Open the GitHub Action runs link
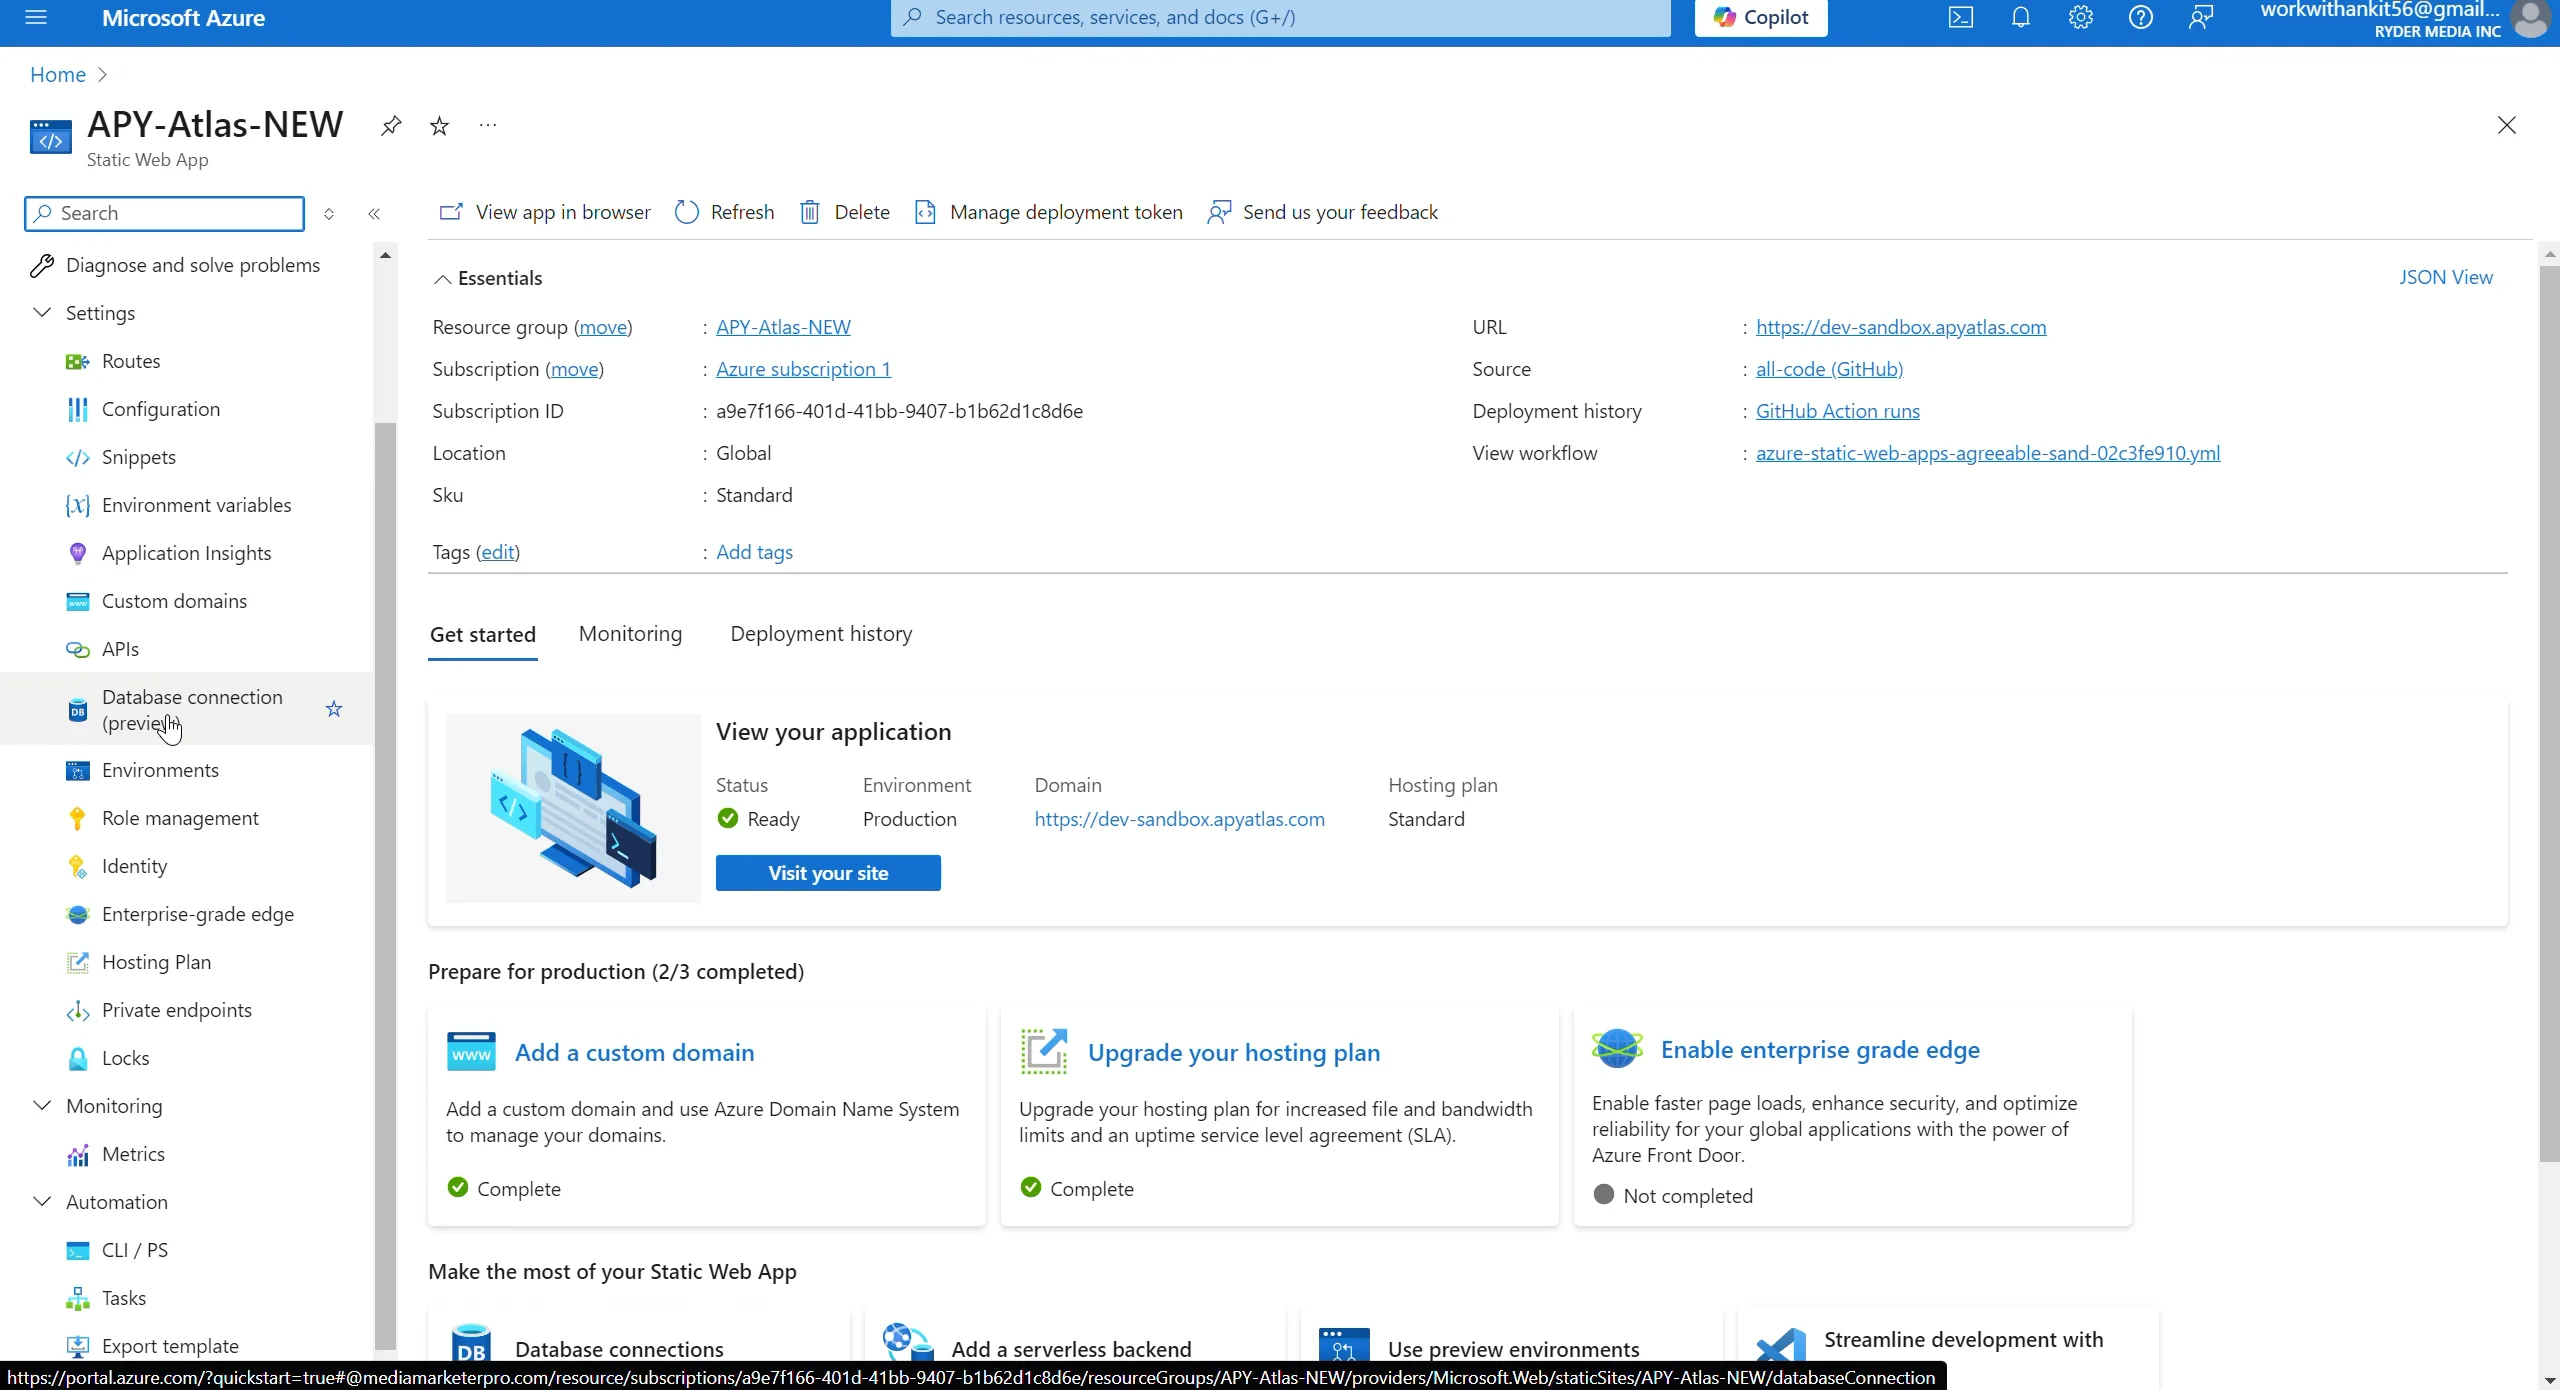This screenshot has height=1390, width=2560. pos(1838,410)
